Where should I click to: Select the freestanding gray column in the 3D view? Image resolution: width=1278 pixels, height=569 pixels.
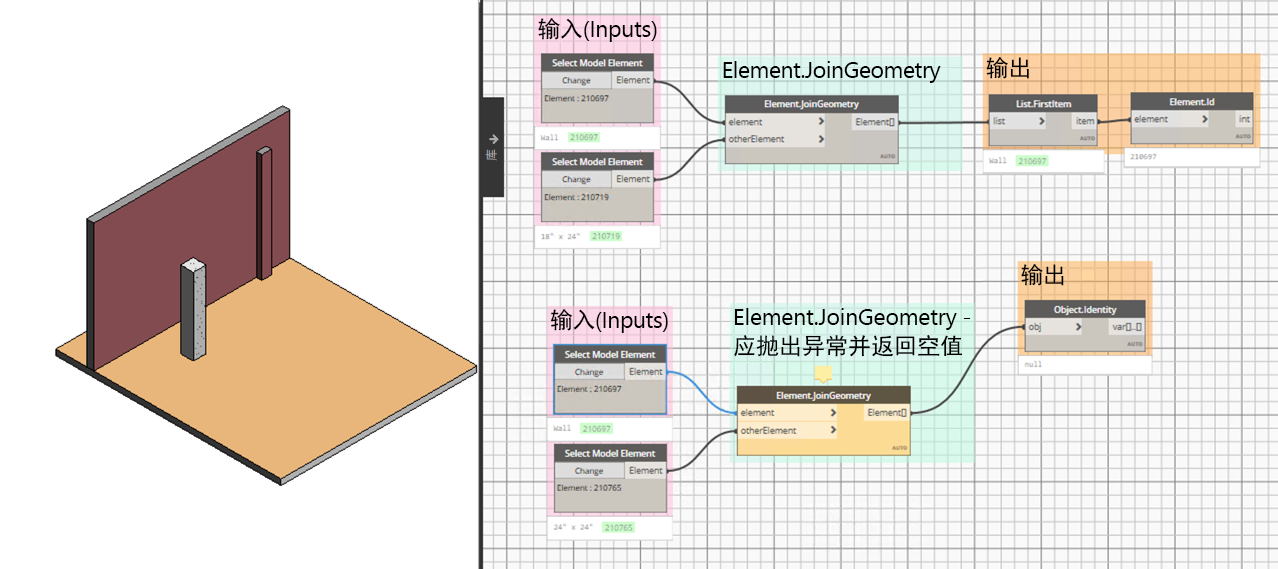tap(194, 309)
